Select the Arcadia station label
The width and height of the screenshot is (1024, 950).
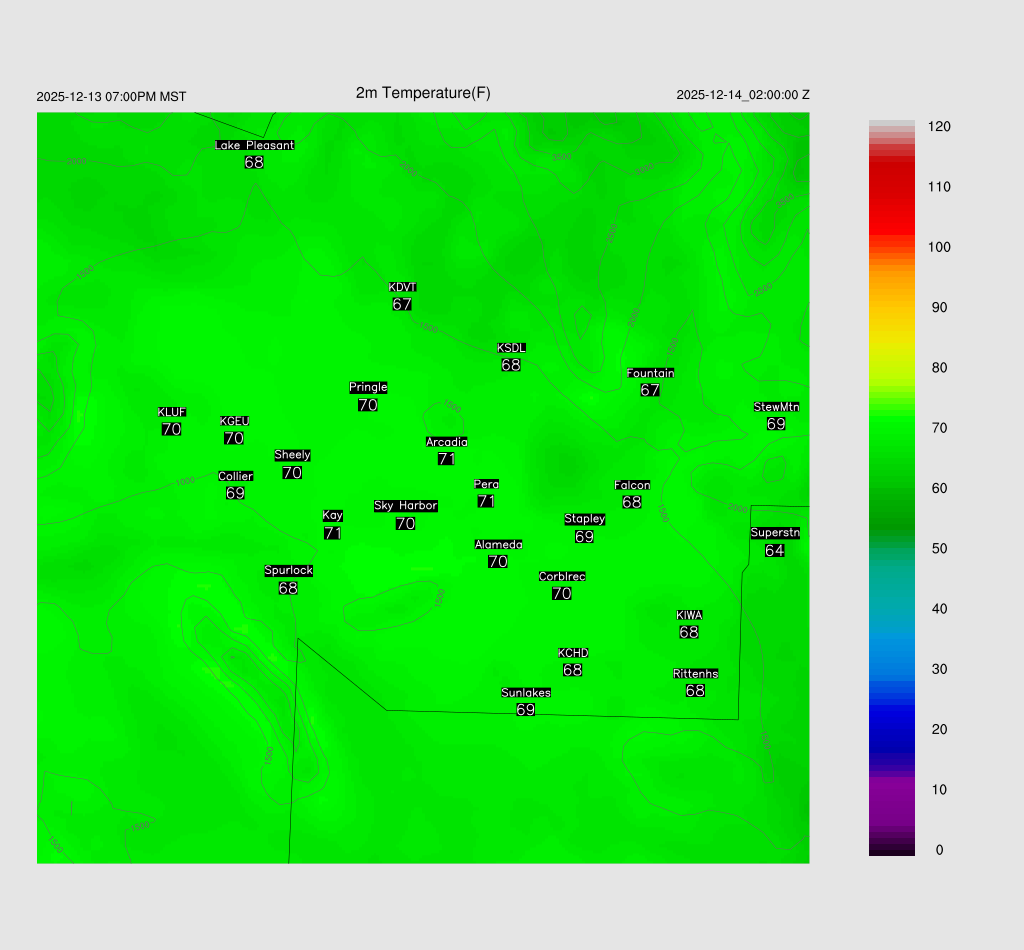click(446, 442)
